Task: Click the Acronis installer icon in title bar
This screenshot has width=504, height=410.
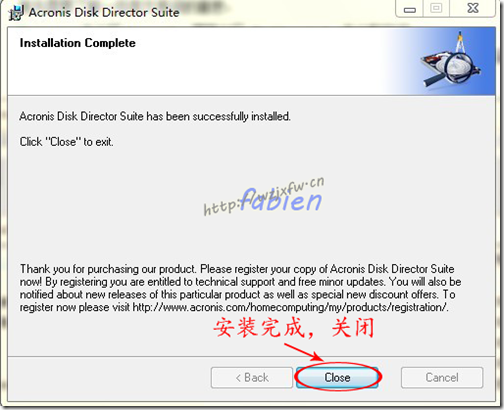Action: [x=16, y=13]
